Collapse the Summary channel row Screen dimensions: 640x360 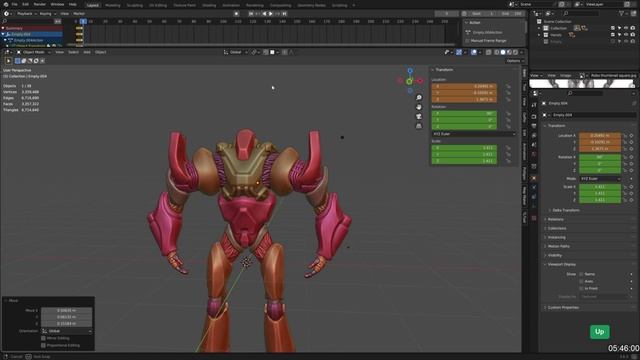pos(3,28)
